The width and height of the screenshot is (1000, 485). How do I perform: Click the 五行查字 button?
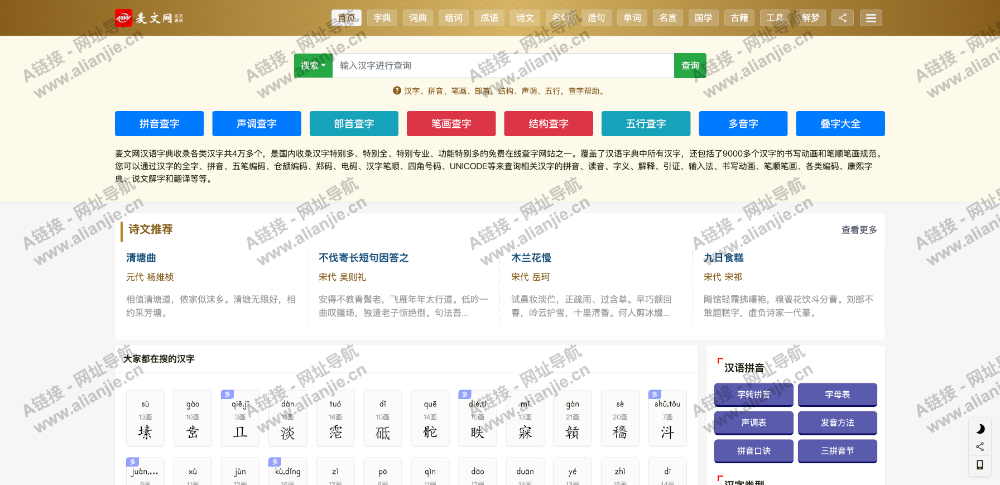(x=646, y=124)
